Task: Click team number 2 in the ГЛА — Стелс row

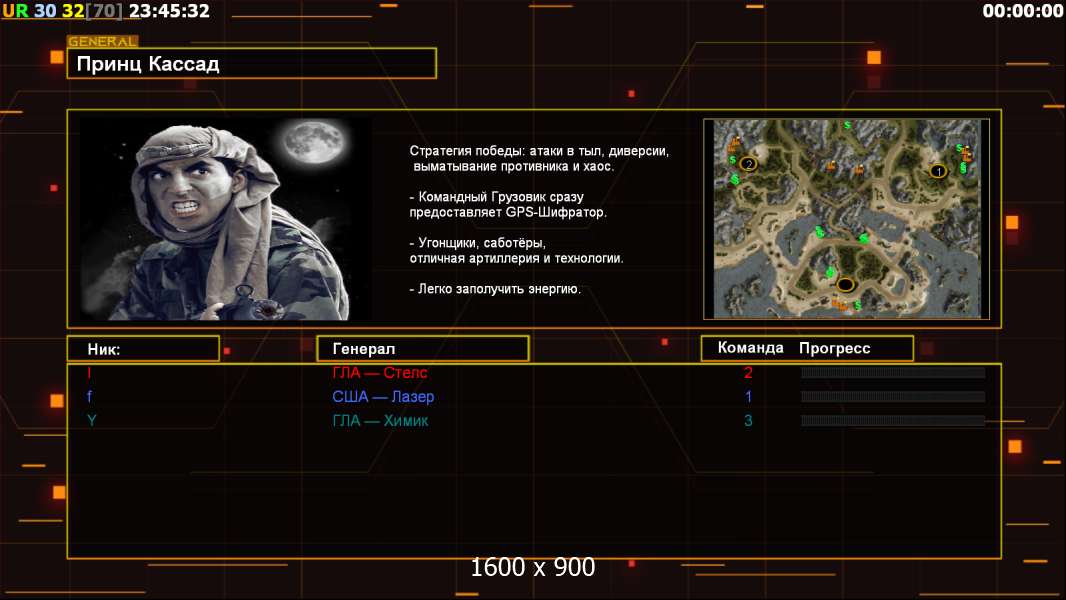Action: [749, 372]
